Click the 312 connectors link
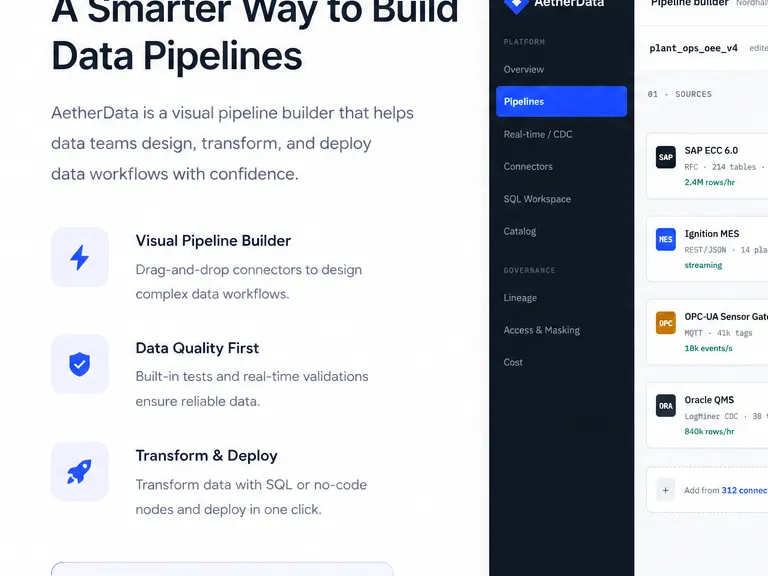 click(744, 490)
